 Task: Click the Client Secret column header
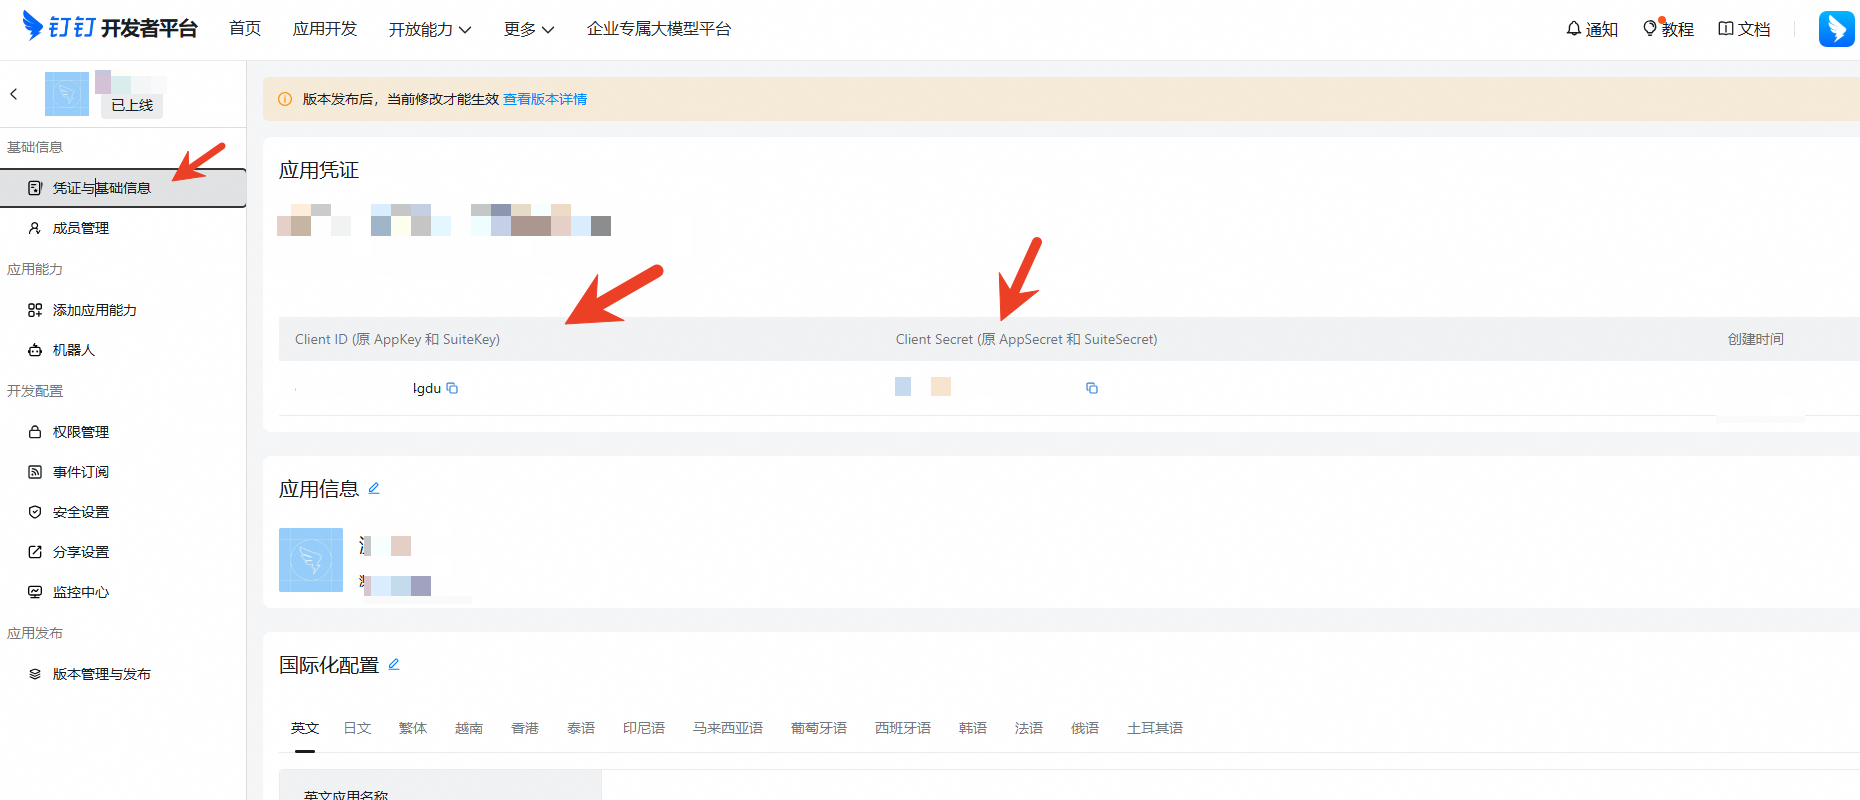point(1026,339)
